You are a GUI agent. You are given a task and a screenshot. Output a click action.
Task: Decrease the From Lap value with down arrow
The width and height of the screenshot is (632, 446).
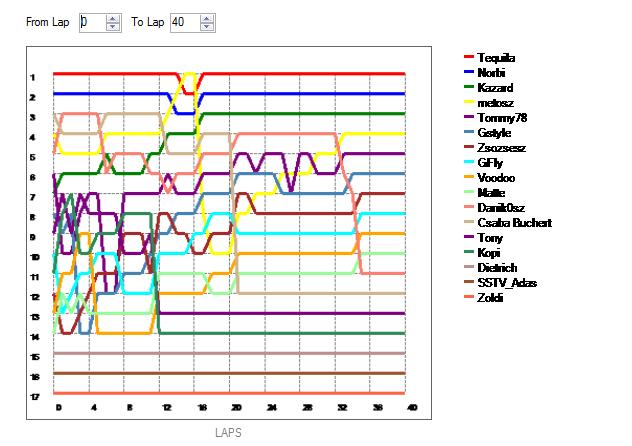click(113, 27)
